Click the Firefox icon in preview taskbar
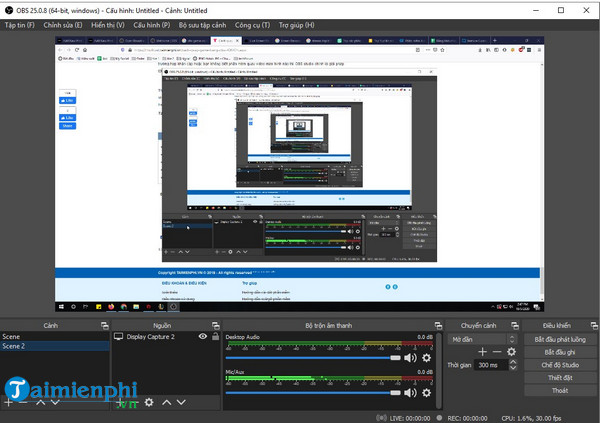This screenshot has height=423, width=600. pyautogui.click(x=111, y=307)
